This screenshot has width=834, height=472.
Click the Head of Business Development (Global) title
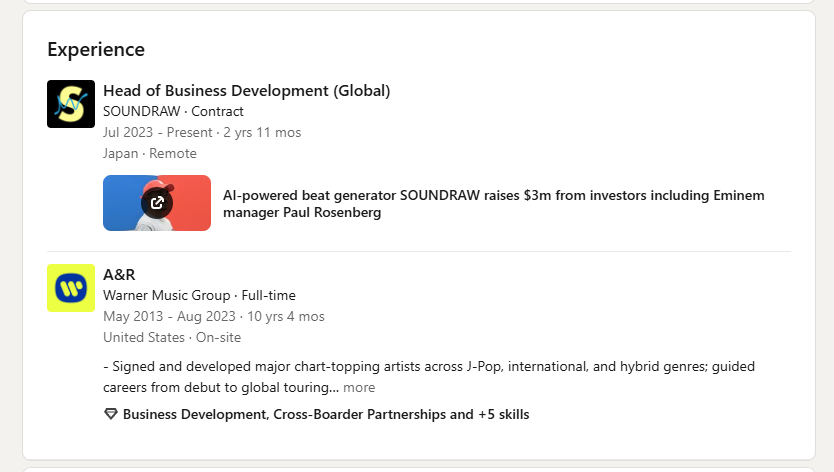[x=247, y=90]
